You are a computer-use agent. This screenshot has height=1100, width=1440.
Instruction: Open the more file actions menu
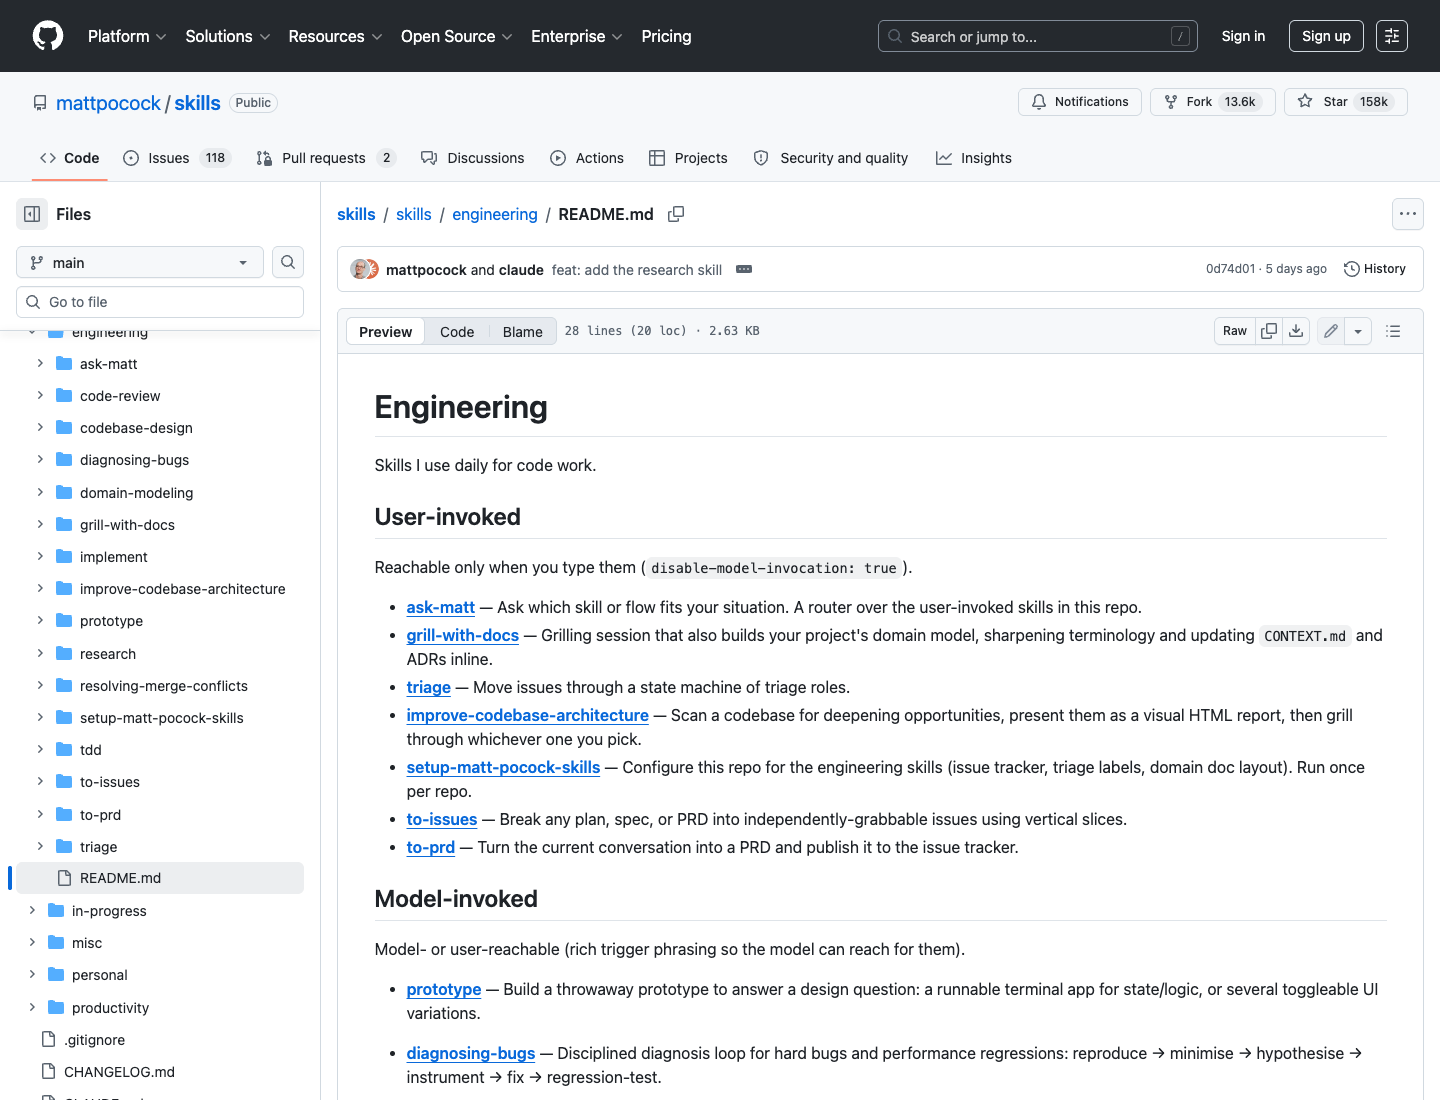(x=1408, y=214)
